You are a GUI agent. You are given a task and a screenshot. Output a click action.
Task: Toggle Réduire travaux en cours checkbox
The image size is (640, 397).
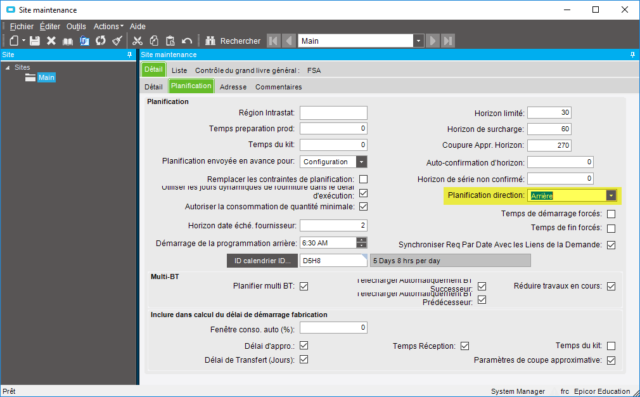(611, 286)
